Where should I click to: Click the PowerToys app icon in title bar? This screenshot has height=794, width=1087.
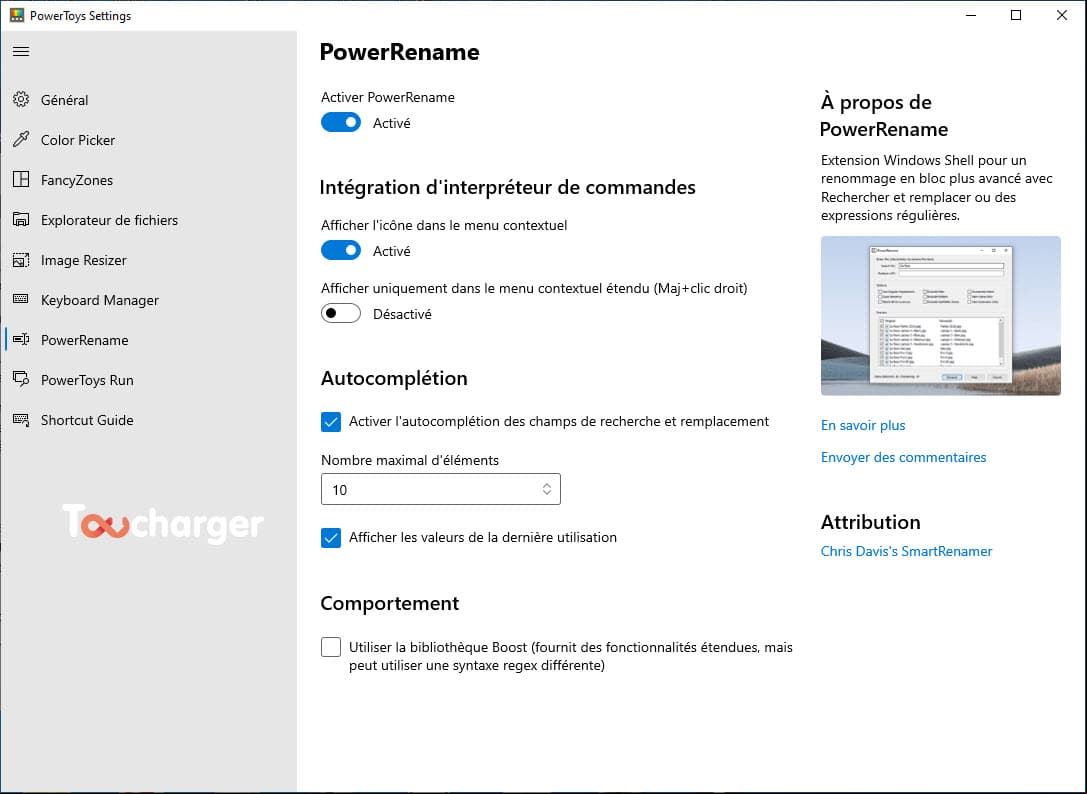(17, 15)
